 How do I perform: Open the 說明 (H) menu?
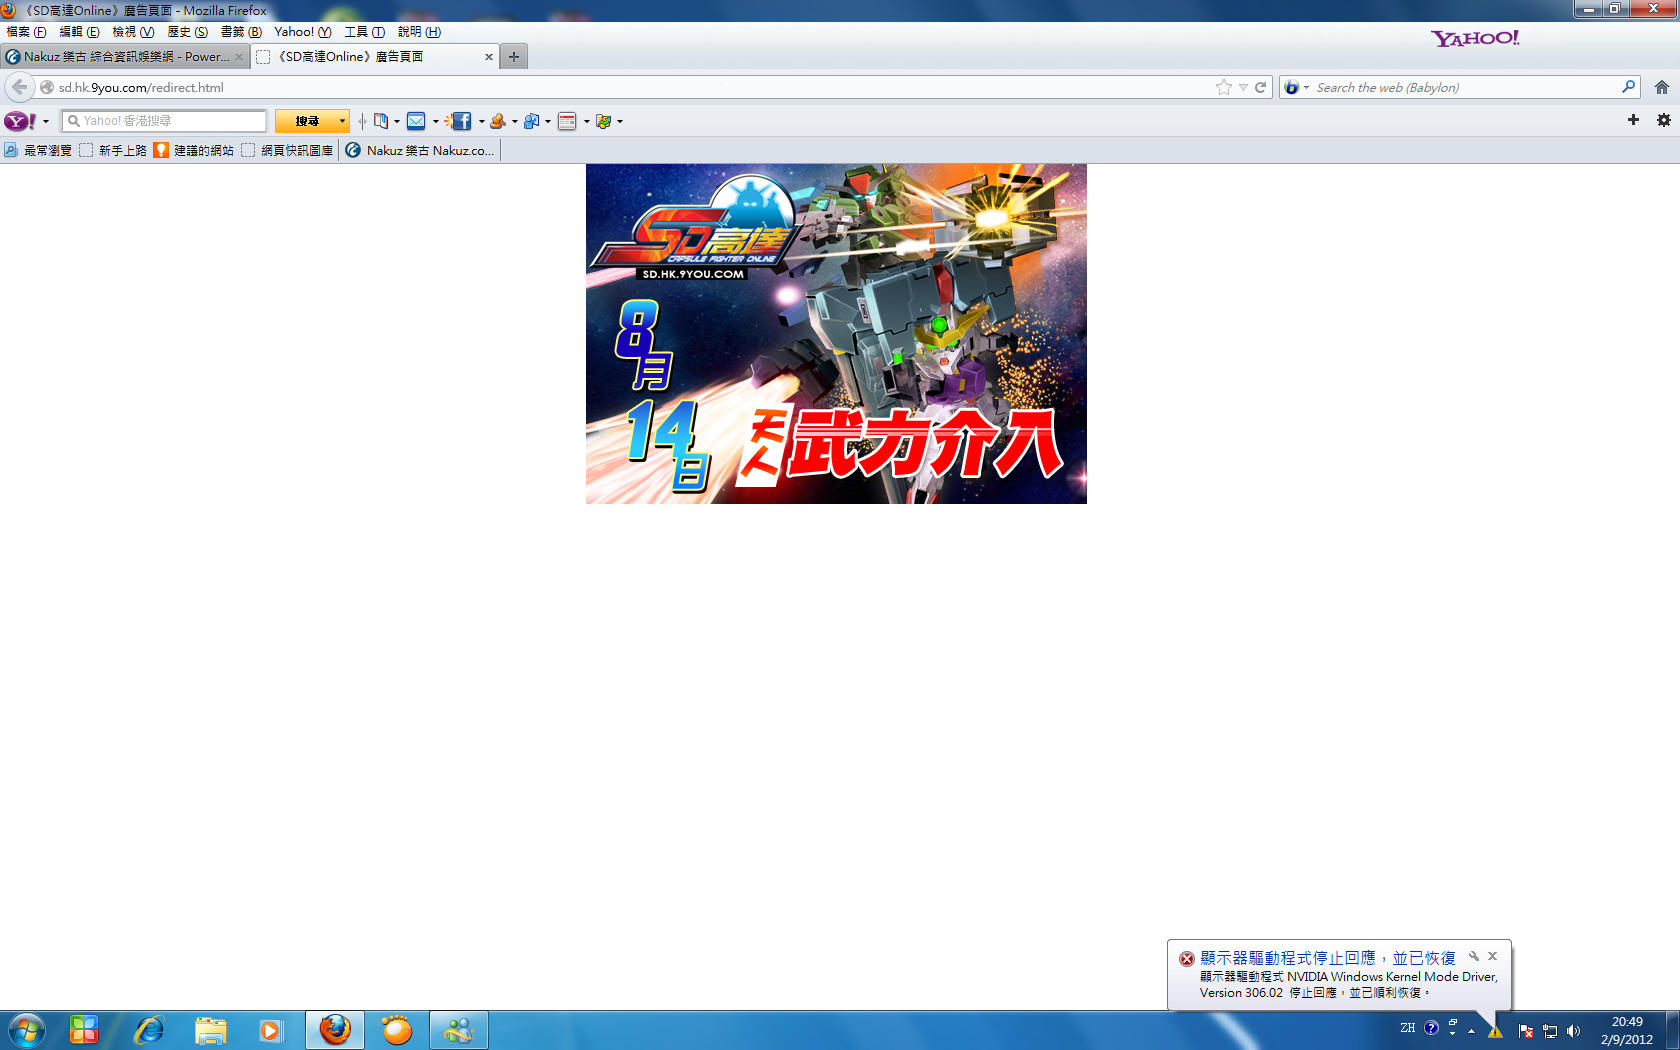click(x=419, y=32)
